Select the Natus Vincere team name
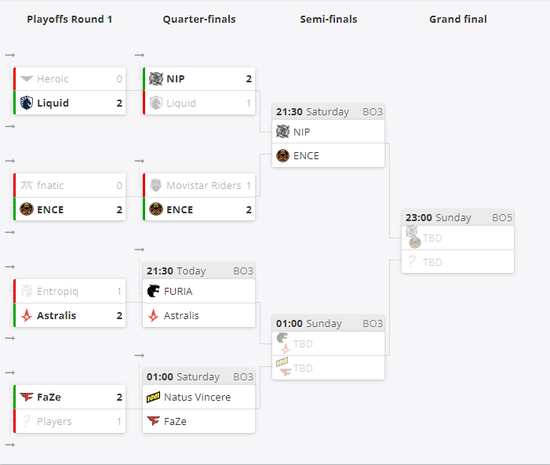Image resolution: width=550 pixels, height=465 pixels. coord(197,397)
